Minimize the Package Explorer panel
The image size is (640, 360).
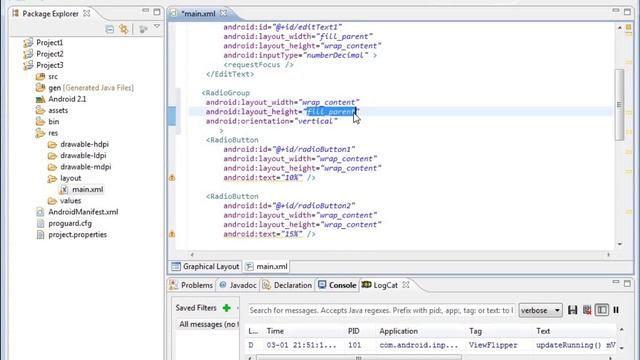pyautogui.click(x=145, y=11)
